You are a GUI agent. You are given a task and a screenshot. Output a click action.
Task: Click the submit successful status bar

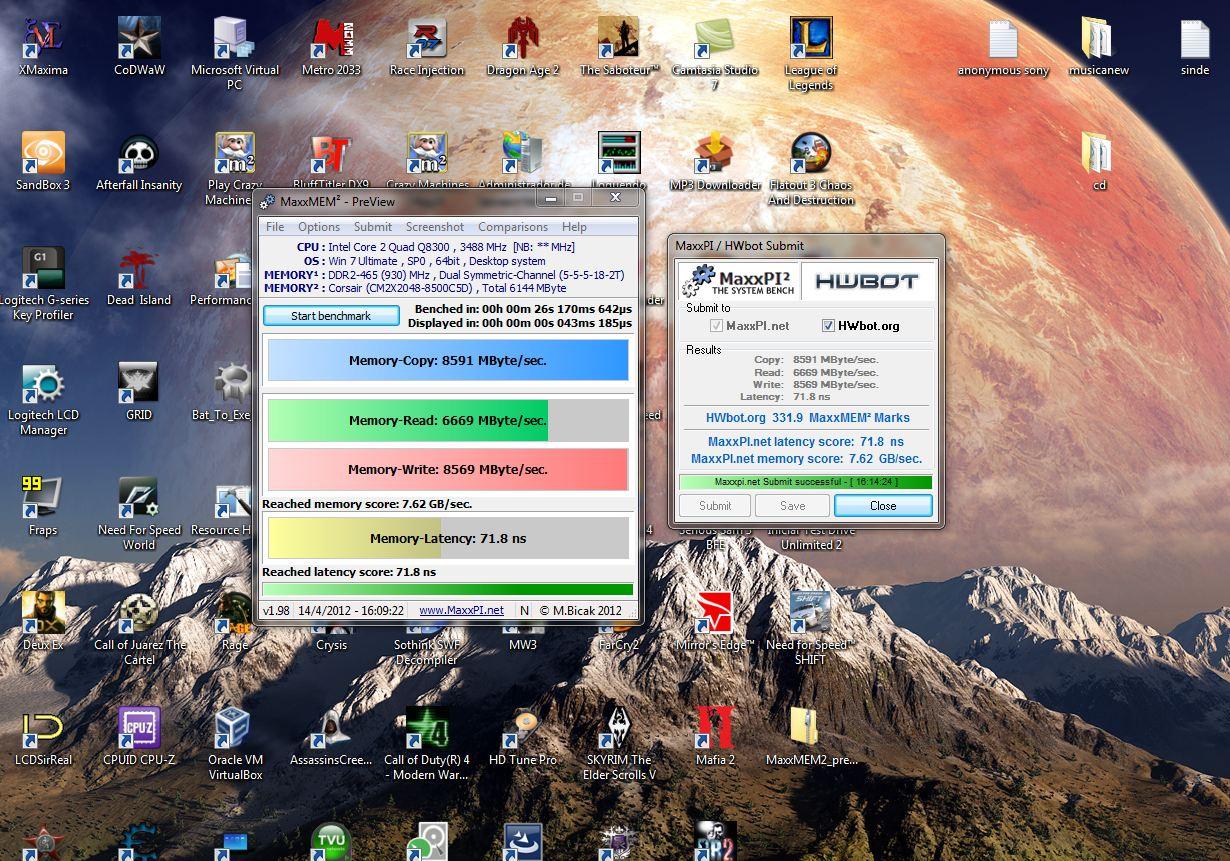pyautogui.click(x=805, y=482)
